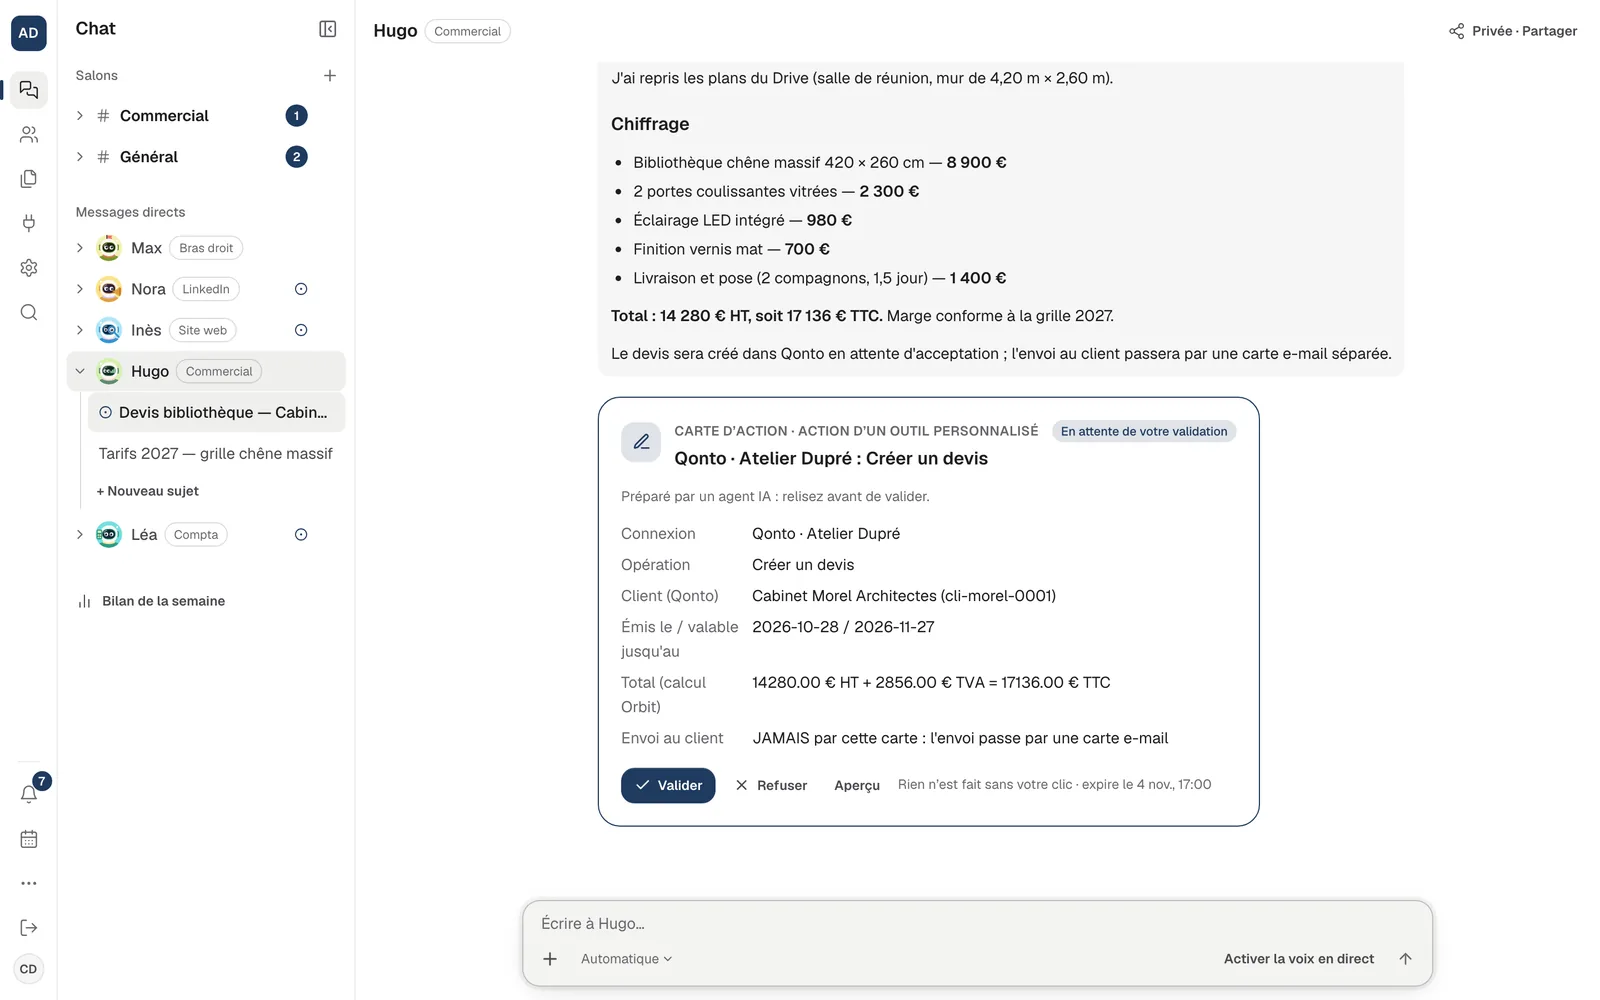Click the Commercial tag next to Hugo title
Screen dimensions: 1600x1000
[467, 31]
